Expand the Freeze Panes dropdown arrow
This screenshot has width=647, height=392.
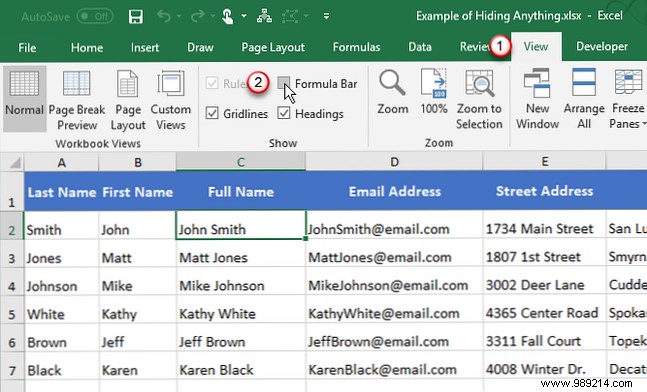coord(644,124)
